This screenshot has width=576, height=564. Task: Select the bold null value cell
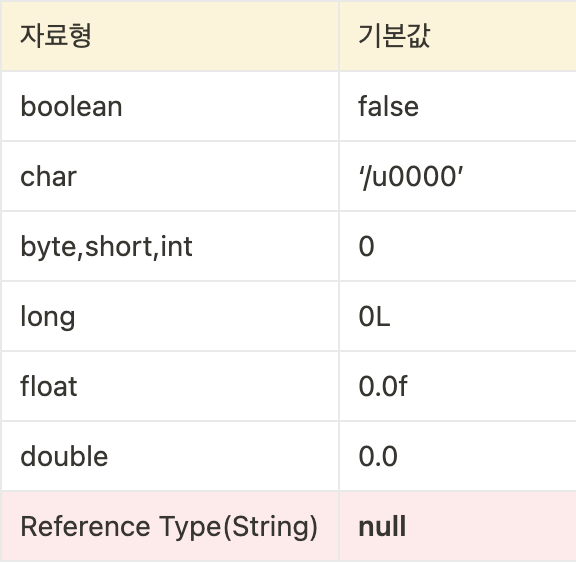click(x=458, y=527)
